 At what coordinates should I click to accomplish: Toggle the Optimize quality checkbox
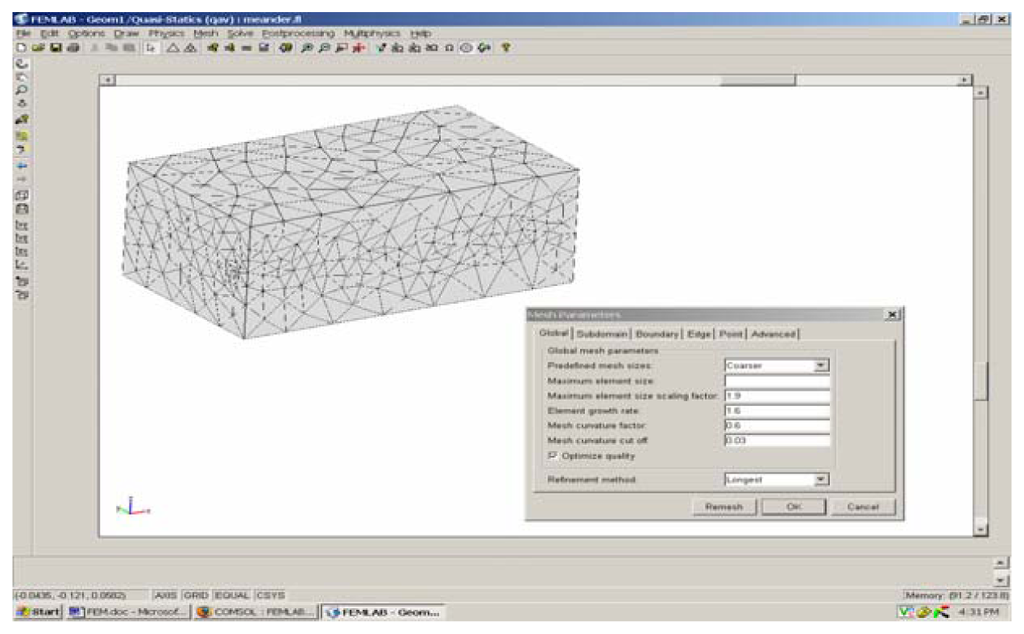[x=552, y=456]
